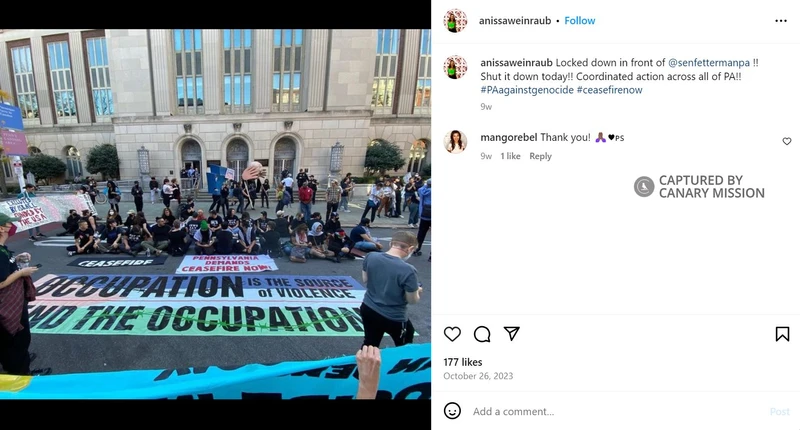
Task: View who liked mangorebel's comment
Action: (x=510, y=156)
